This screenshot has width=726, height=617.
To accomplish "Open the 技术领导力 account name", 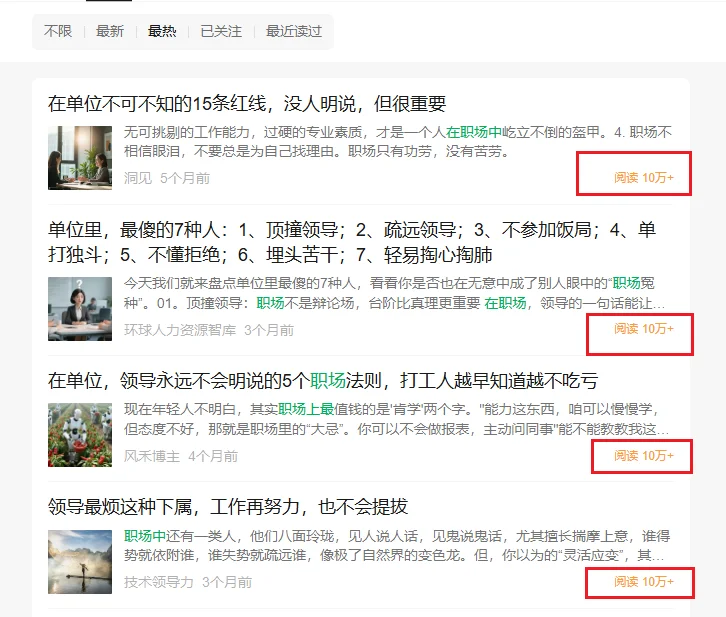I will tap(159, 582).
